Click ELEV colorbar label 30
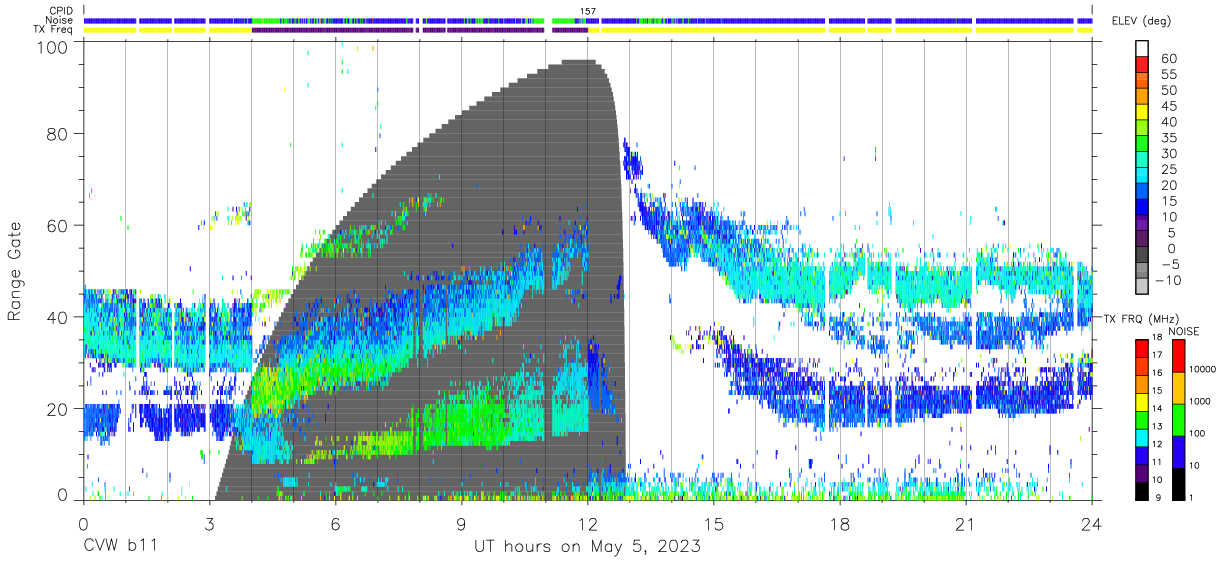Image resolution: width=1228 pixels, height=567 pixels. [1169, 154]
